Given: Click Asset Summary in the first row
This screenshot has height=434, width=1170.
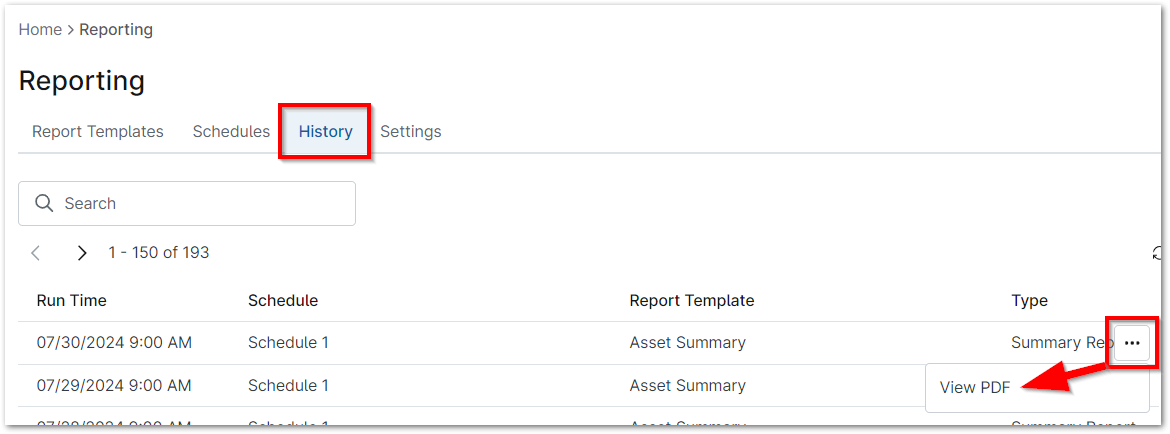Looking at the screenshot, I should click(687, 343).
